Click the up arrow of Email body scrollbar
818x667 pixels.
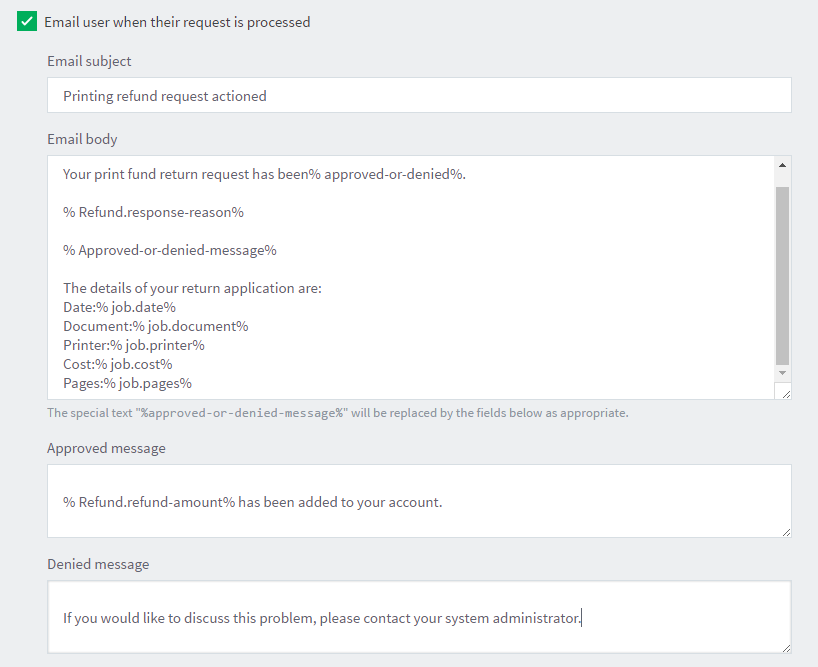(x=782, y=165)
